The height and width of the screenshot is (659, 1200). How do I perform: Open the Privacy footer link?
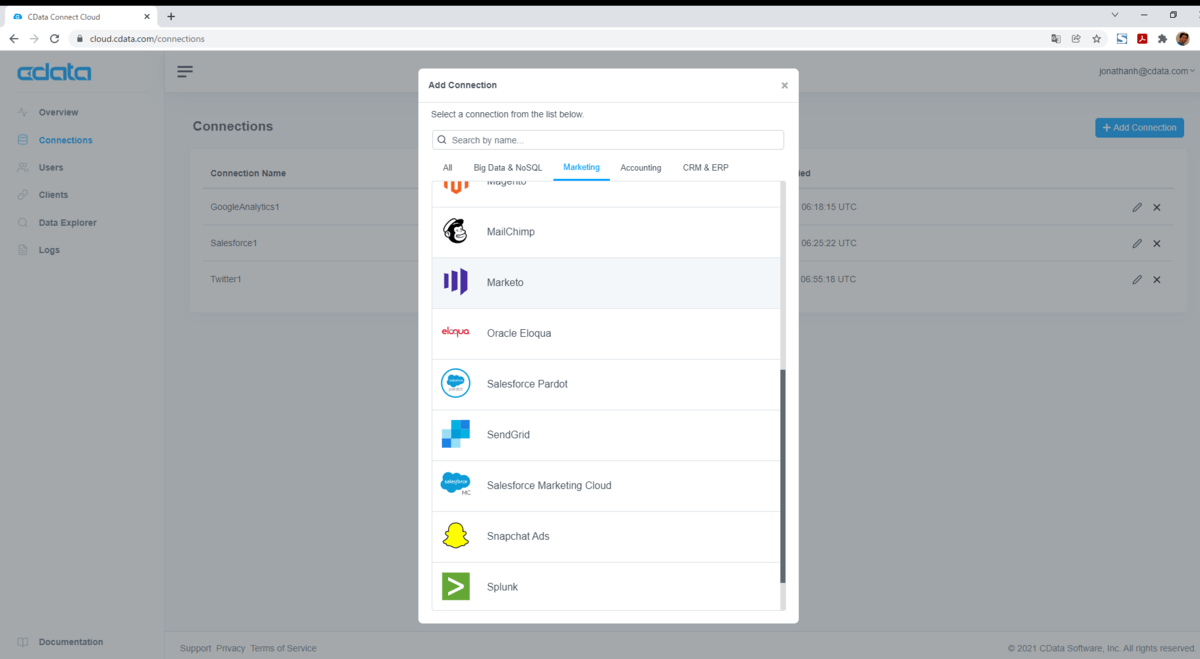click(231, 648)
